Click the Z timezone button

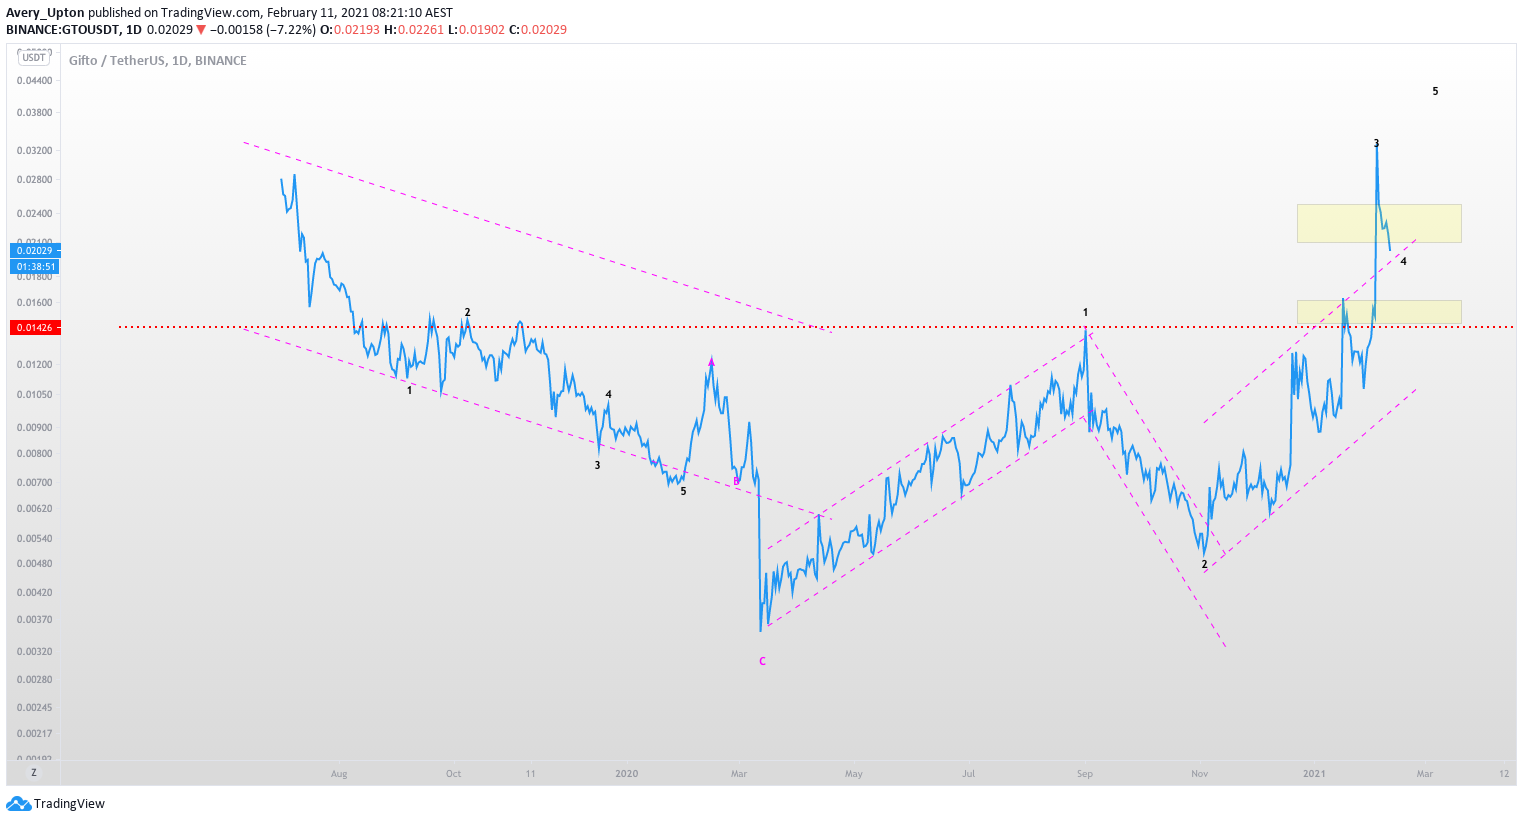point(34,773)
